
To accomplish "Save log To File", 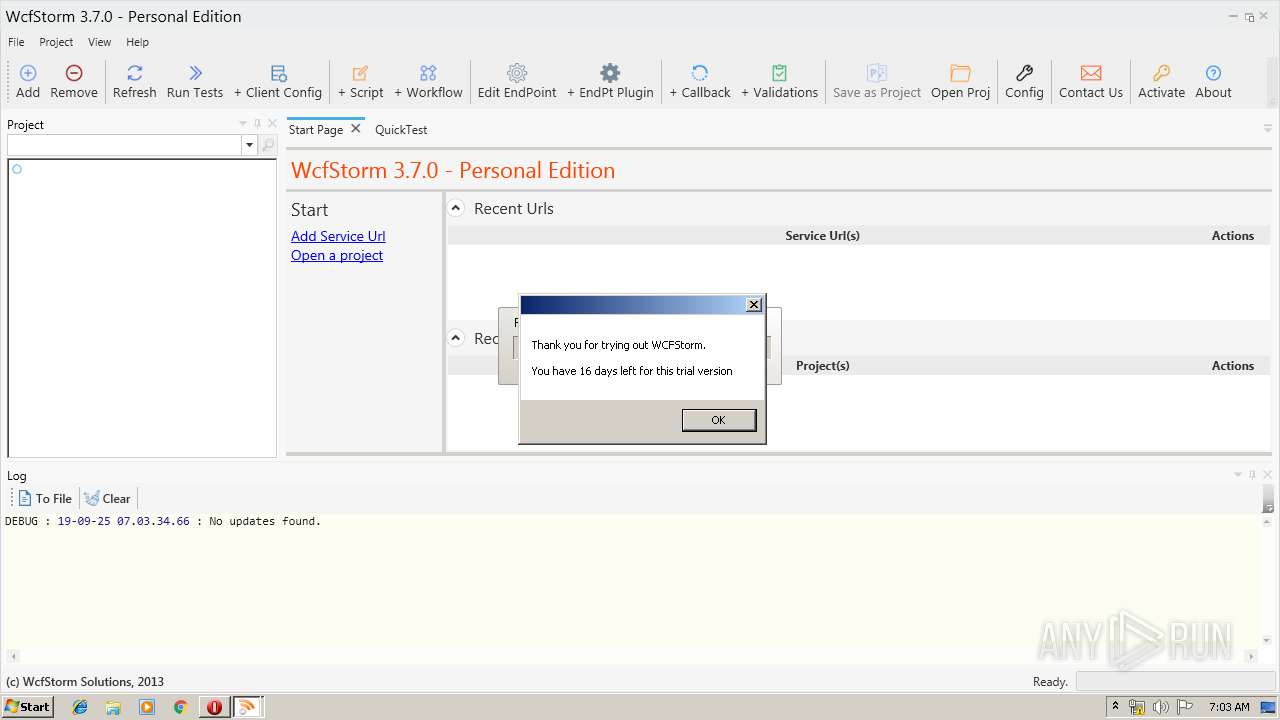I will (x=45, y=498).
